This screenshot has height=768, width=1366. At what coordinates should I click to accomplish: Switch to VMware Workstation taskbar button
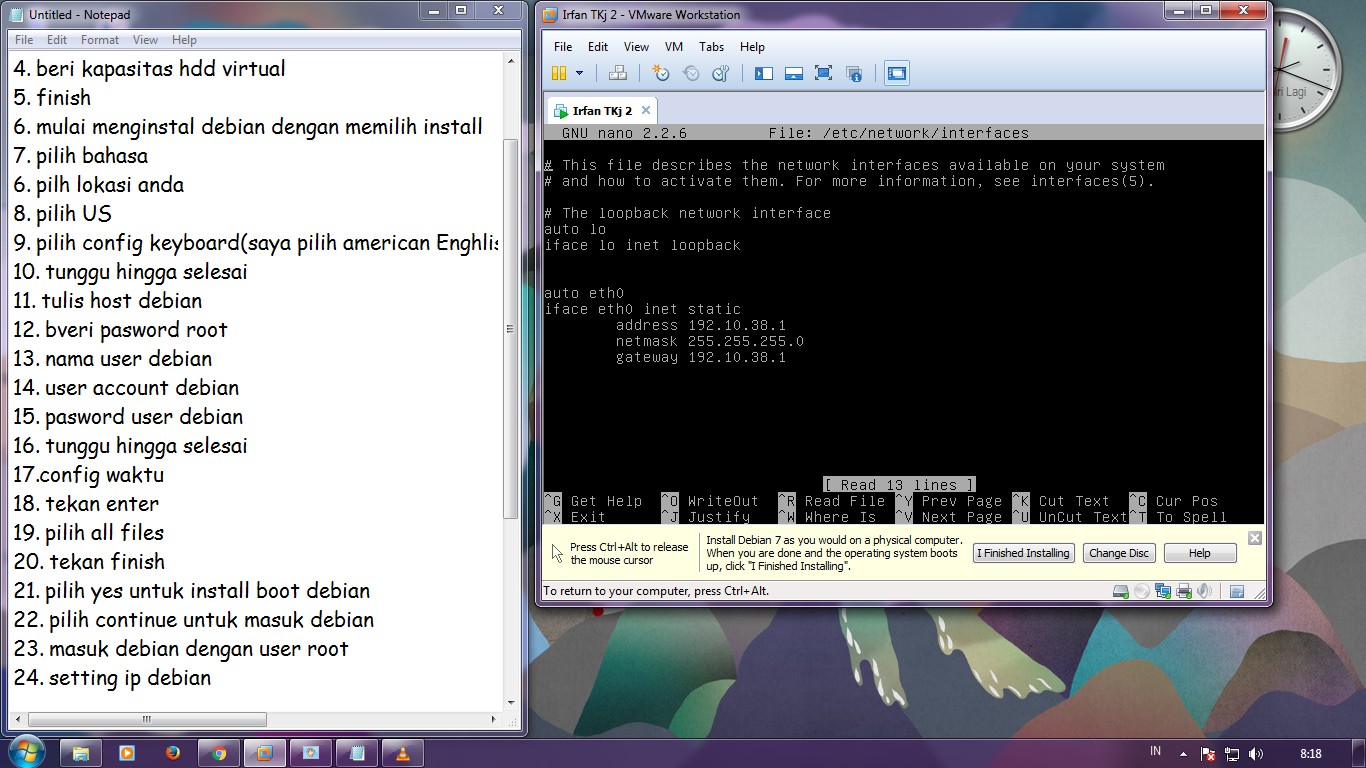[x=265, y=753]
